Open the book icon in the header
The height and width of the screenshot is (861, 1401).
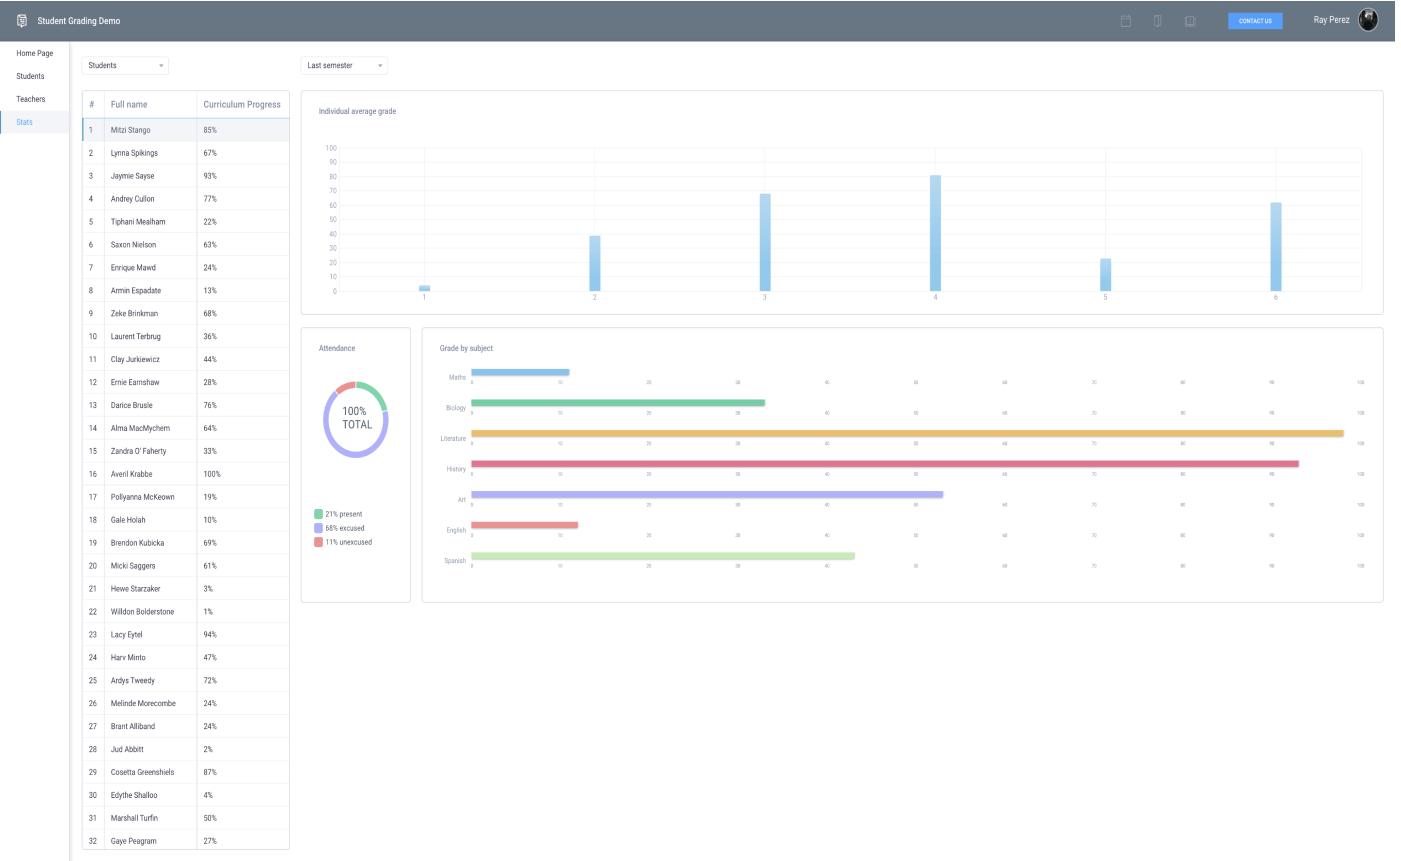[1189, 20]
